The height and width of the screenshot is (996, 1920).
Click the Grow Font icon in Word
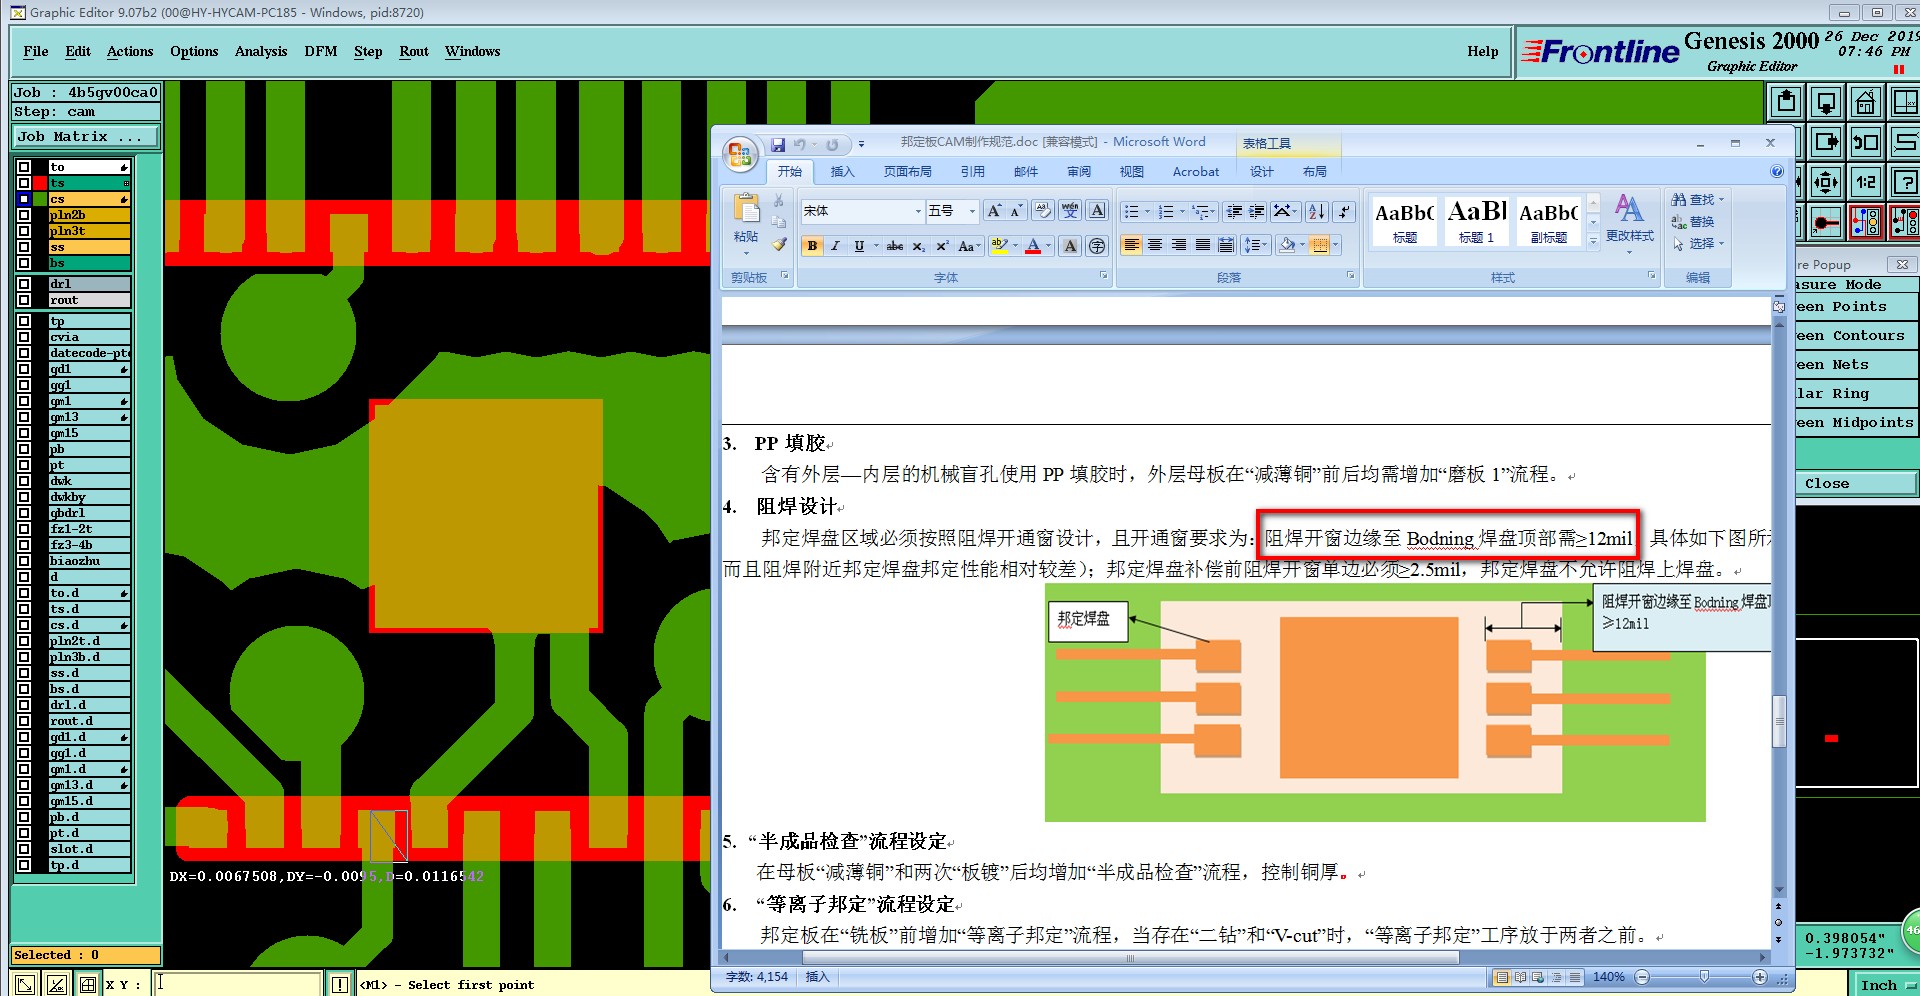[x=993, y=211]
